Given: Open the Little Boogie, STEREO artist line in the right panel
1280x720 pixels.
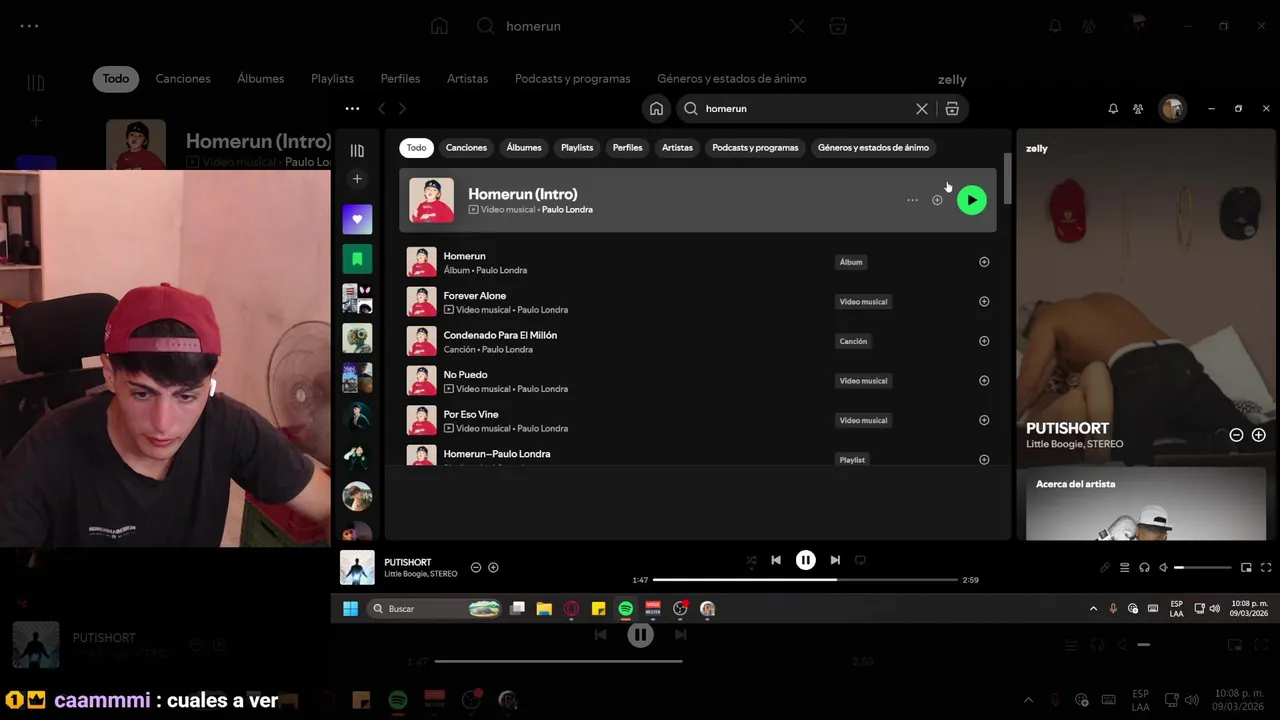Looking at the screenshot, I should [x=1074, y=444].
